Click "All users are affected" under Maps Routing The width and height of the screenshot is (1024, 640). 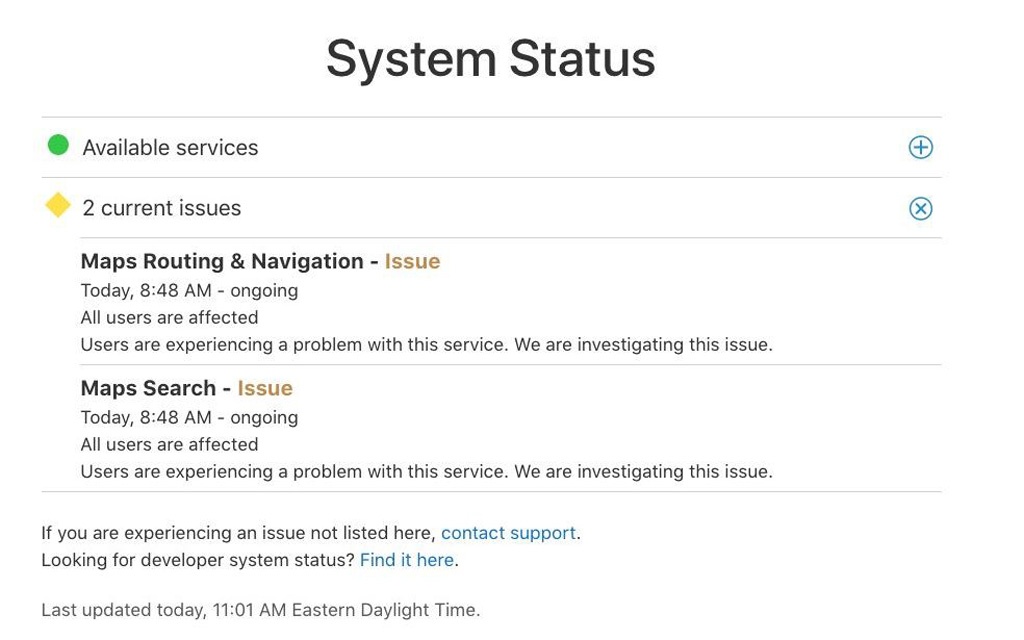pyautogui.click(x=169, y=318)
